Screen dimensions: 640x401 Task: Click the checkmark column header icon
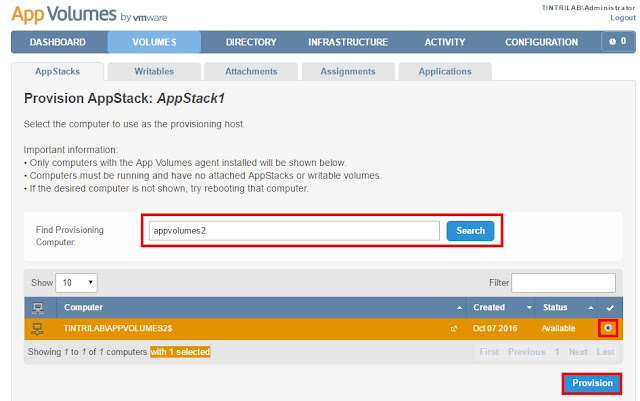[610, 308]
